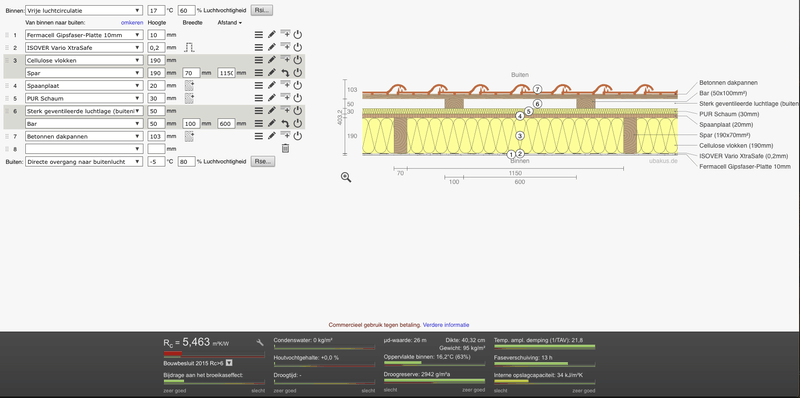Click the Rsi... button

tap(262, 10)
